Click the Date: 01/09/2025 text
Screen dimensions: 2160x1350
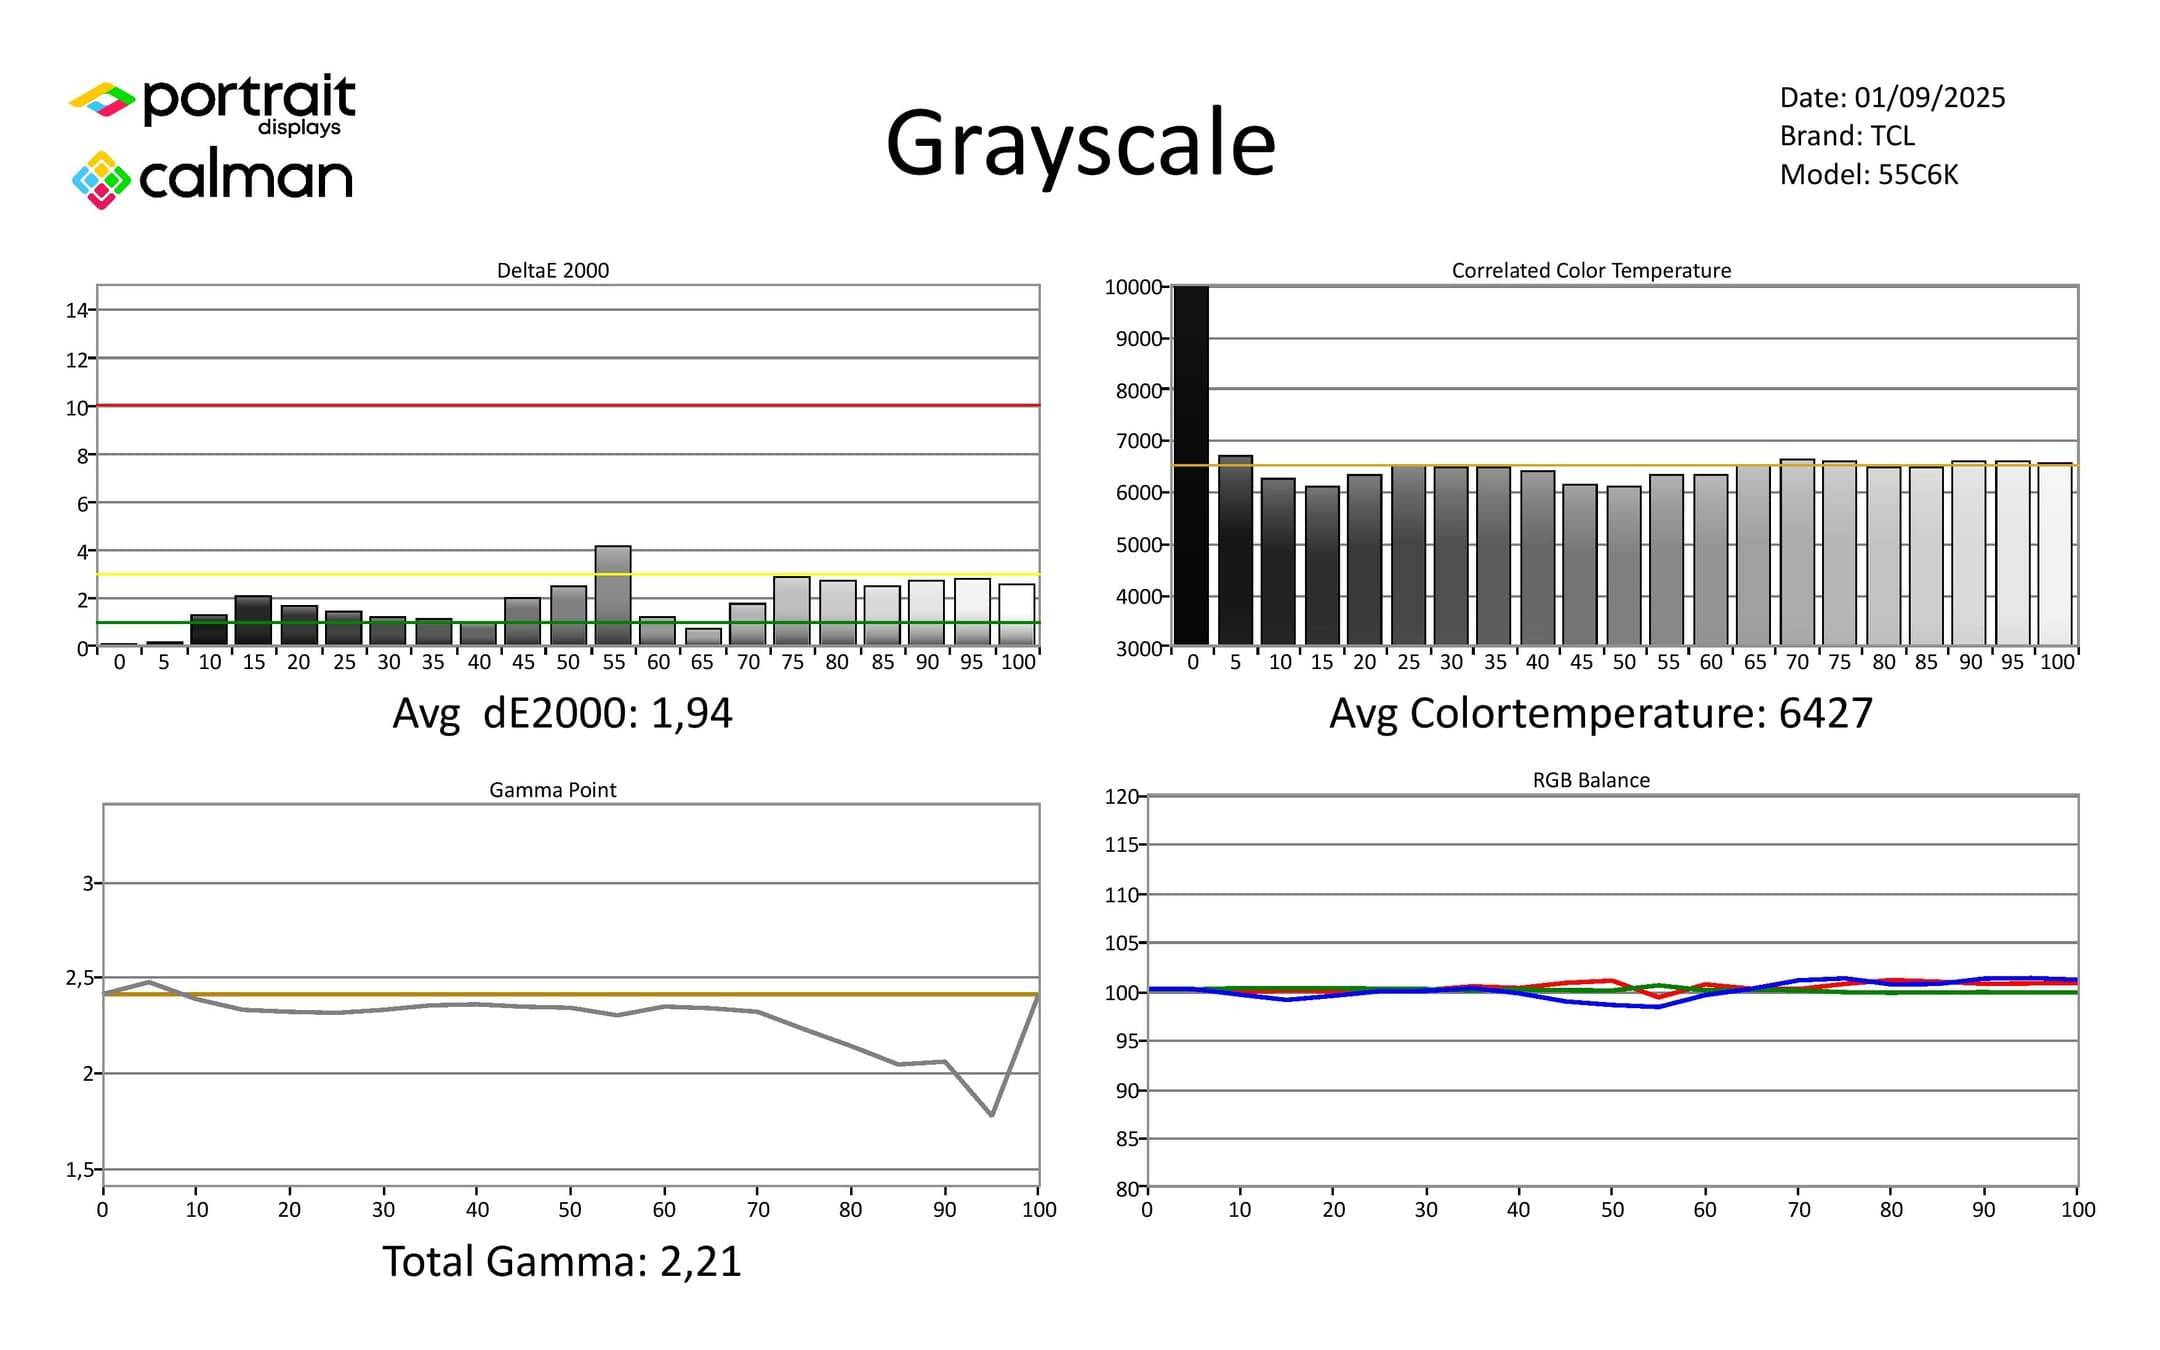[x=1892, y=97]
